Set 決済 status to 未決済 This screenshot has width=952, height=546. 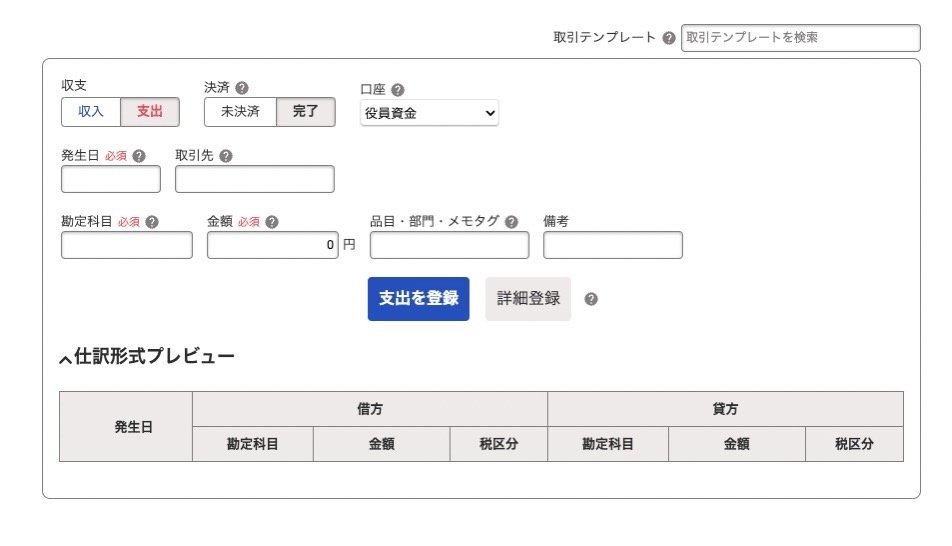pos(240,112)
